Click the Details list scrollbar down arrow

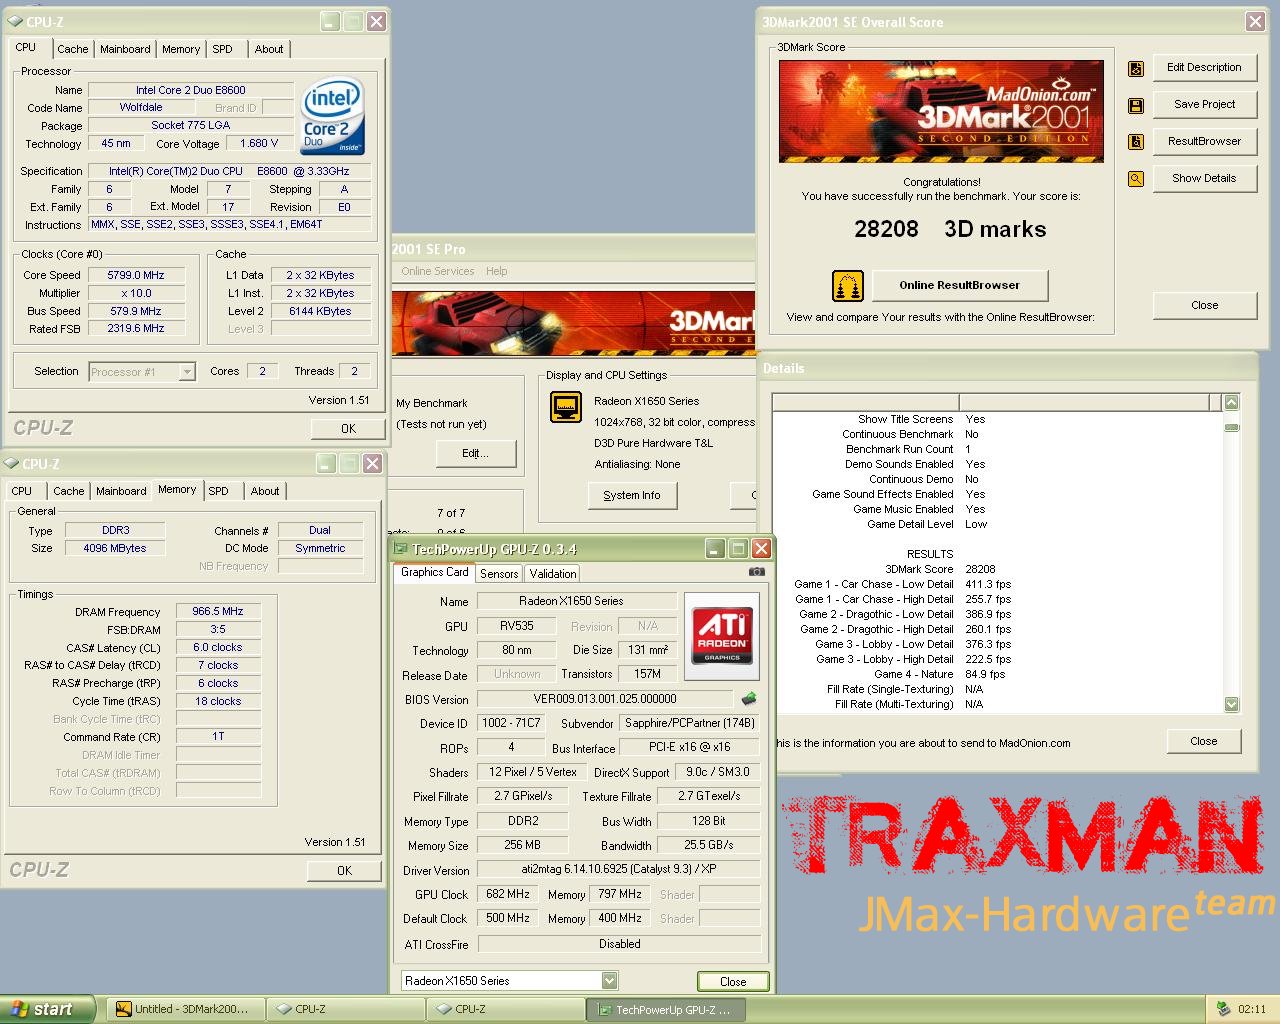[x=1232, y=704]
